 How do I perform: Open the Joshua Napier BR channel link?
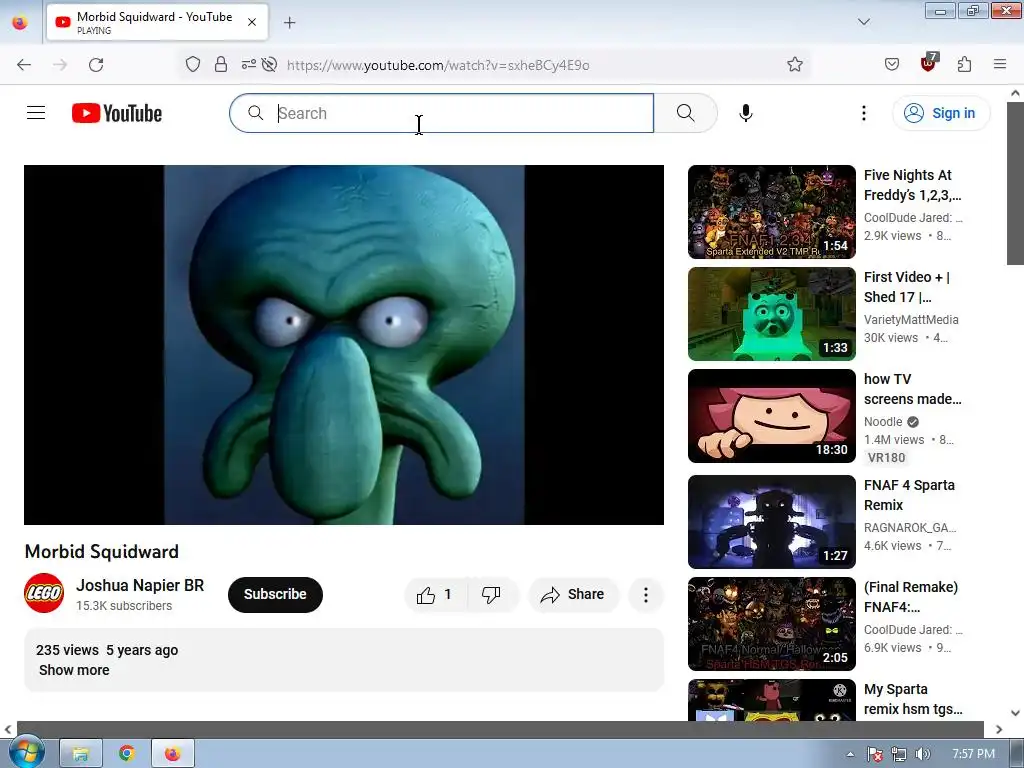(x=140, y=585)
